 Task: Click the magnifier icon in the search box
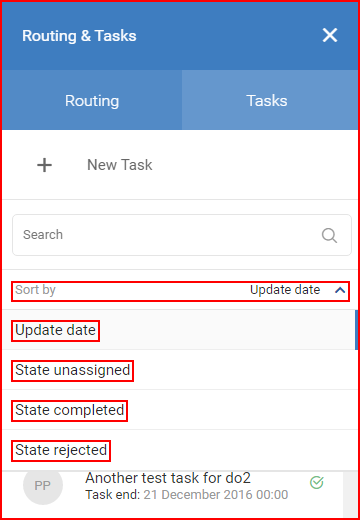(329, 235)
